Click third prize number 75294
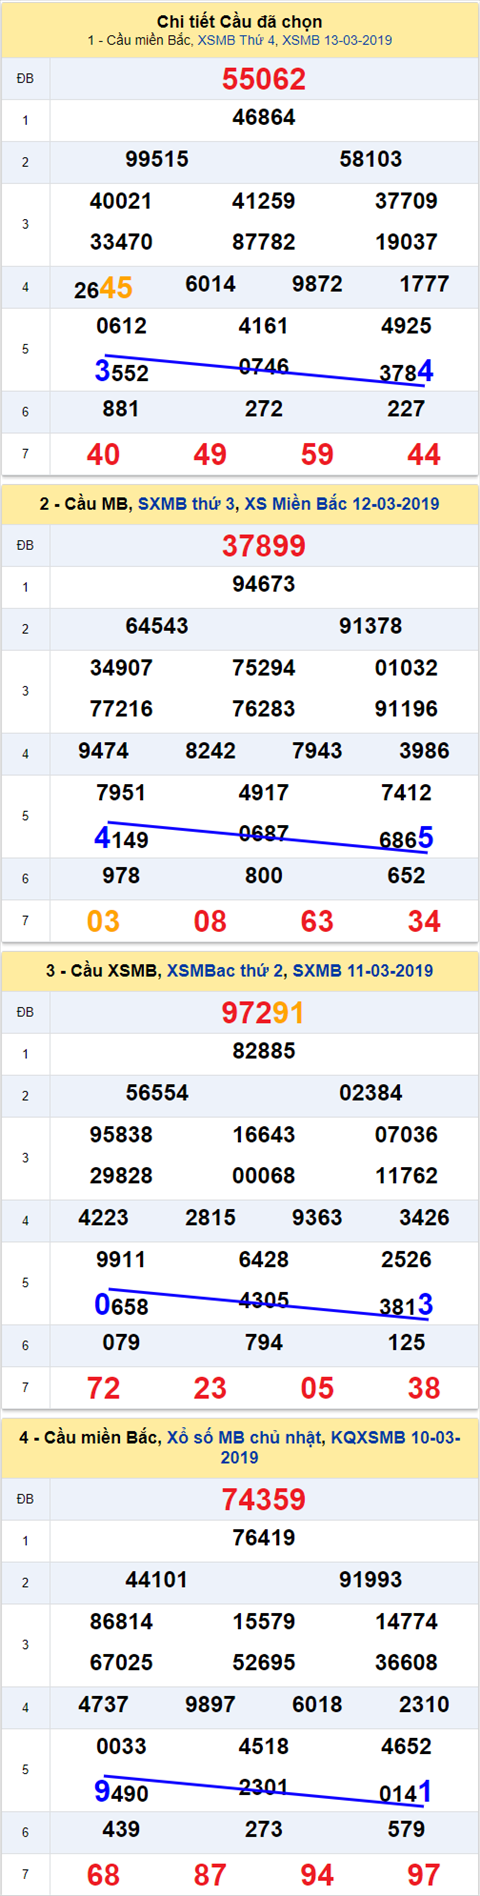The image size is (480, 1896). (x=264, y=668)
